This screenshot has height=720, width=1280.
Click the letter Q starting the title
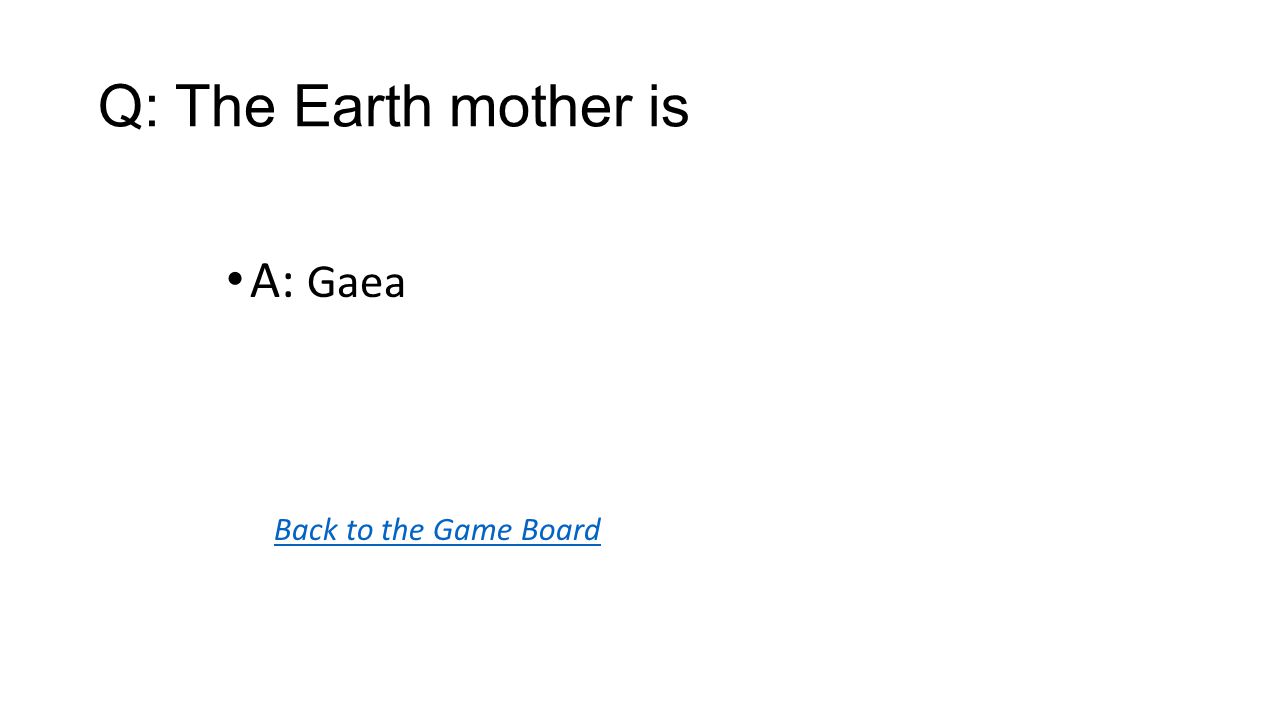coord(121,107)
